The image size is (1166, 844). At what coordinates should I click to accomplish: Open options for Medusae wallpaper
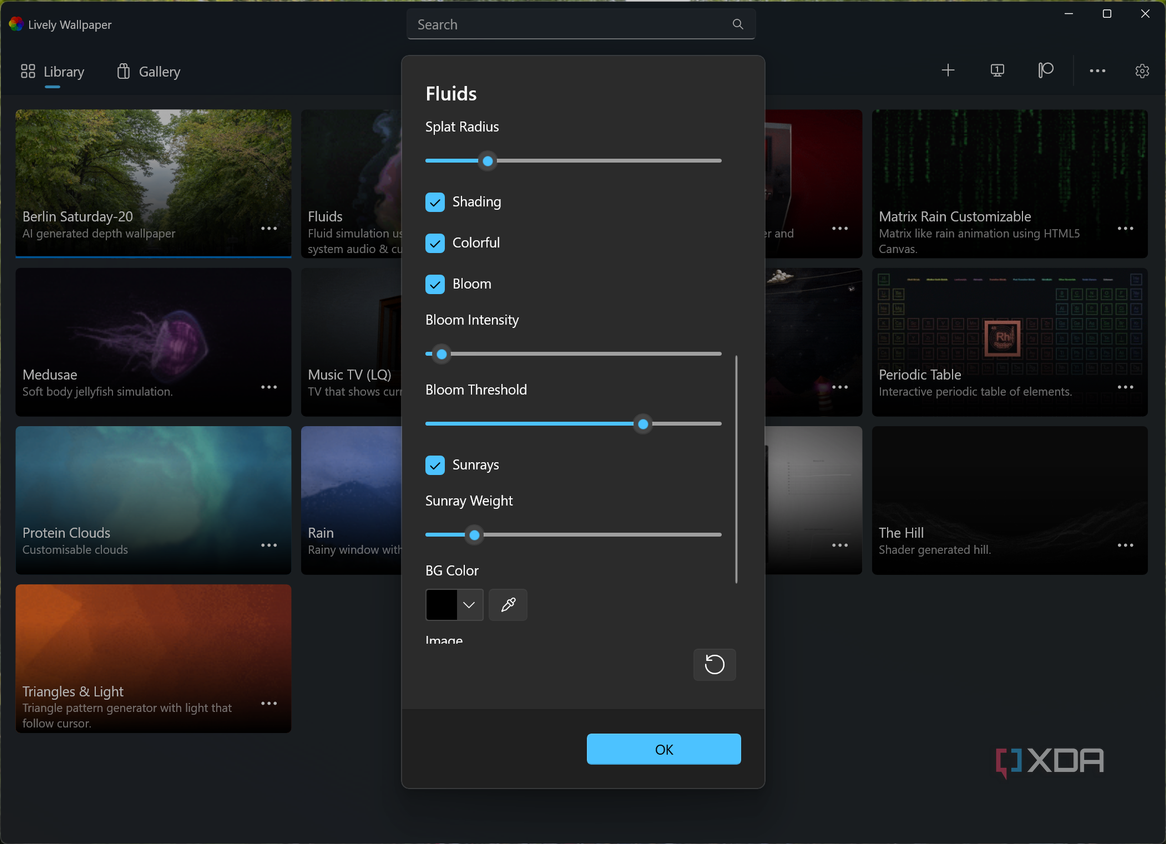click(269, 387)
